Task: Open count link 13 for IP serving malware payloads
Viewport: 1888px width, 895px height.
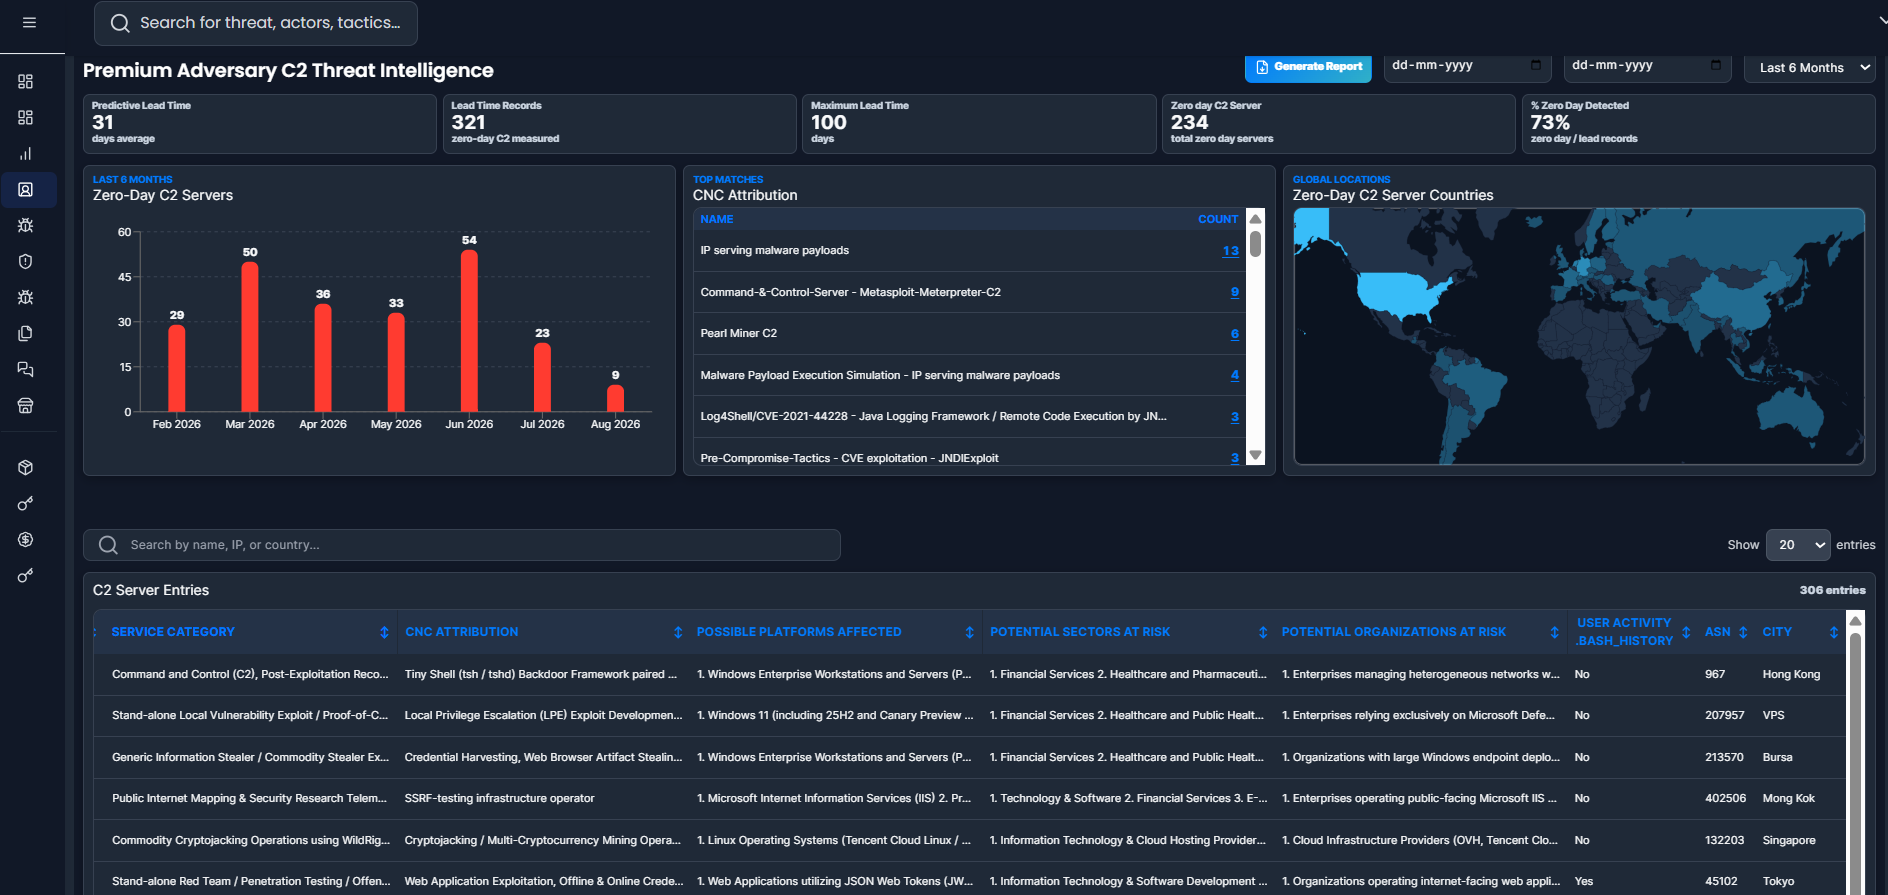Action: 1230,251
